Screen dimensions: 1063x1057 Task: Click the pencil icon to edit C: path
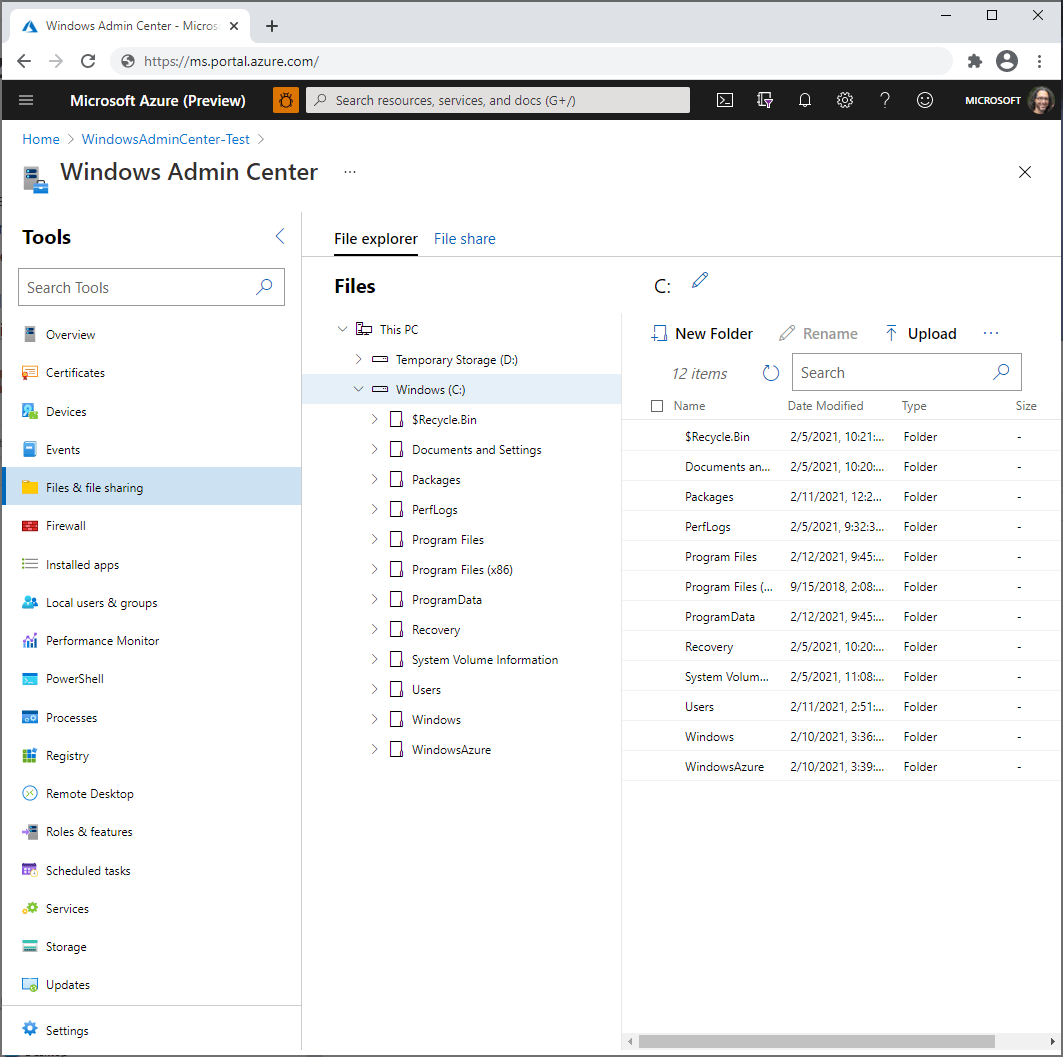pyautogui.click(x=699, y=280)
